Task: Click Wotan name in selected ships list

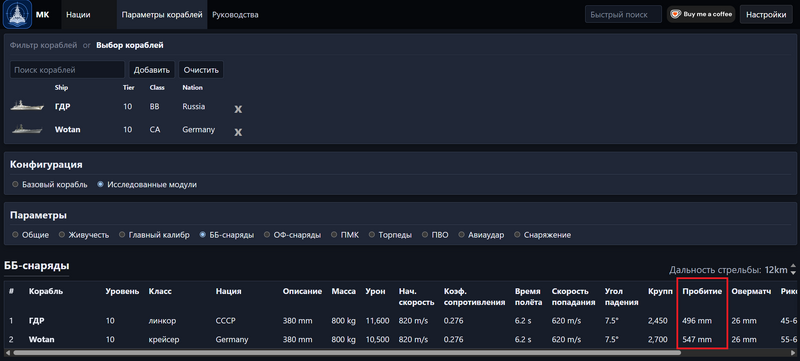Action: pos(67,130)
